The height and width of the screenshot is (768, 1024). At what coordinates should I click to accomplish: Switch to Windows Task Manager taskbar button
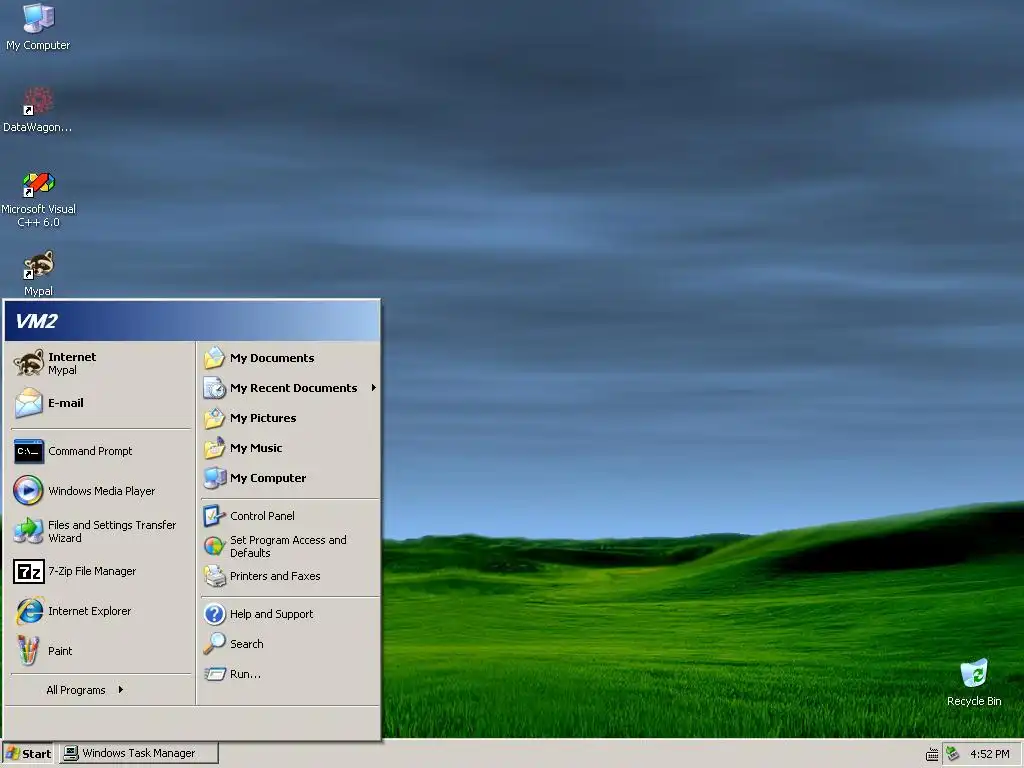pos(139,754)
